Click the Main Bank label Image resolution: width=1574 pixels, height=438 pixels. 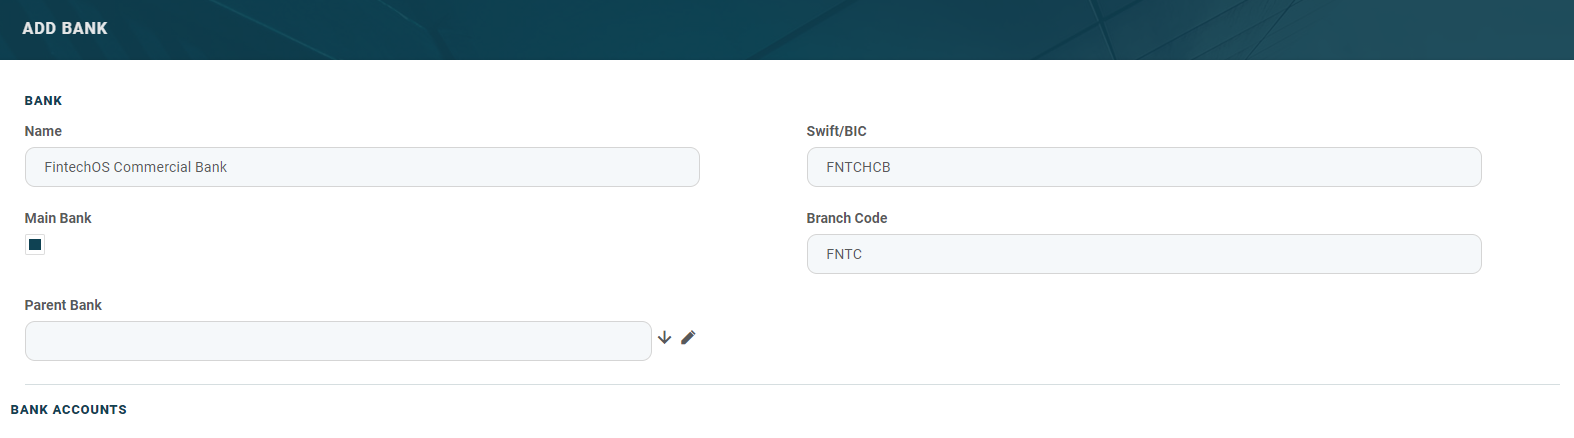click(x=58, y=218)
